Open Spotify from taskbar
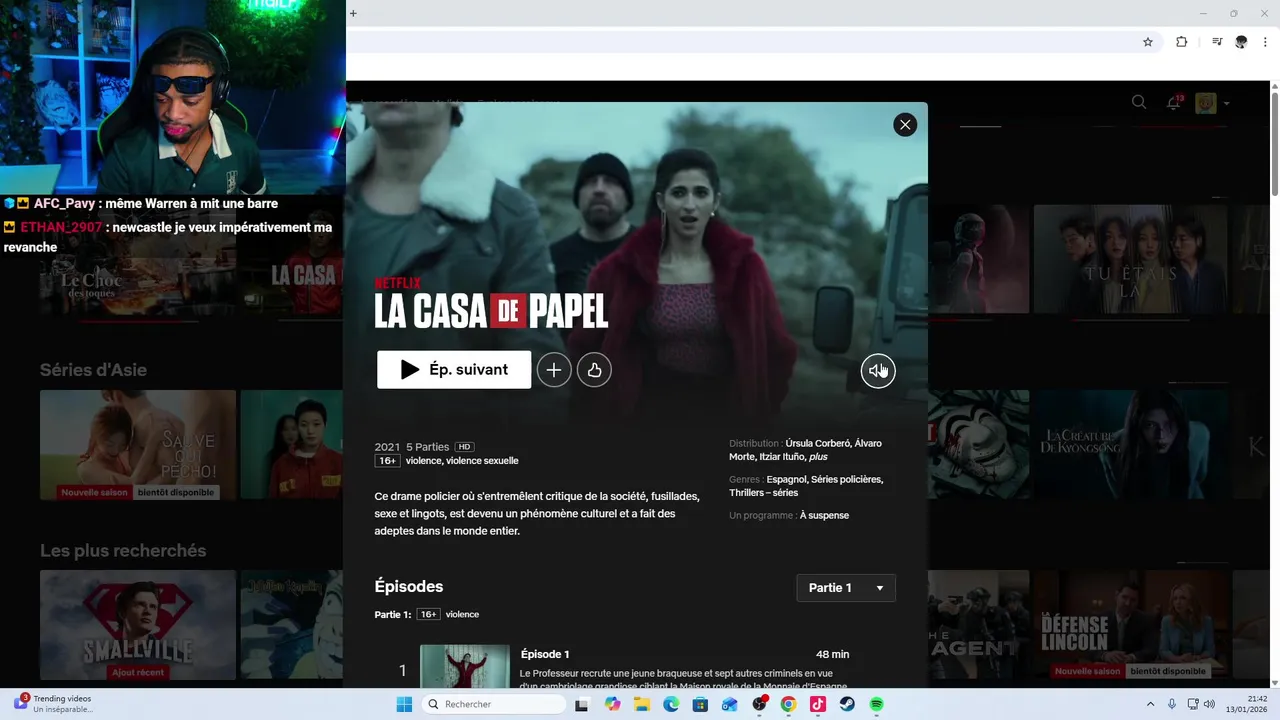Image resolution: width=1280 pixels, height=720 pixels. coord(876,705)
